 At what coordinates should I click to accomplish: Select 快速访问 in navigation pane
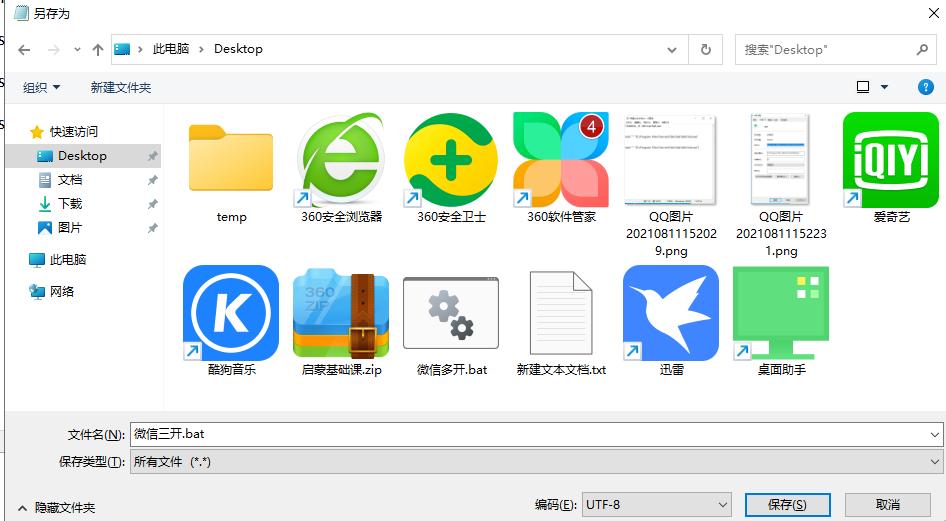pyautogui.click(x=73, y=131)
